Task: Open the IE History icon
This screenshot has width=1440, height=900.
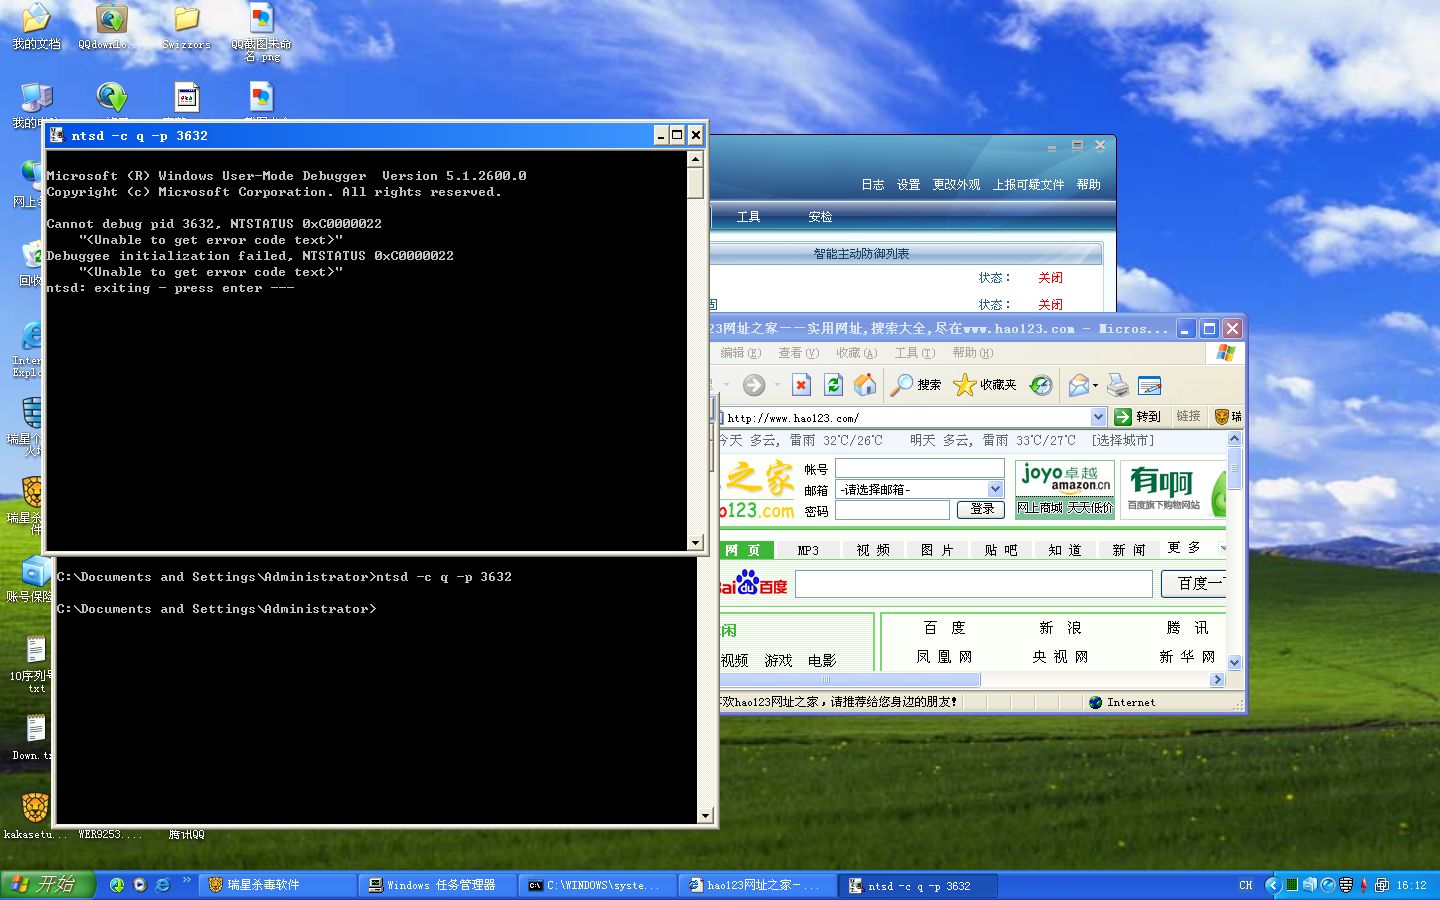Action: (1041, 385)
